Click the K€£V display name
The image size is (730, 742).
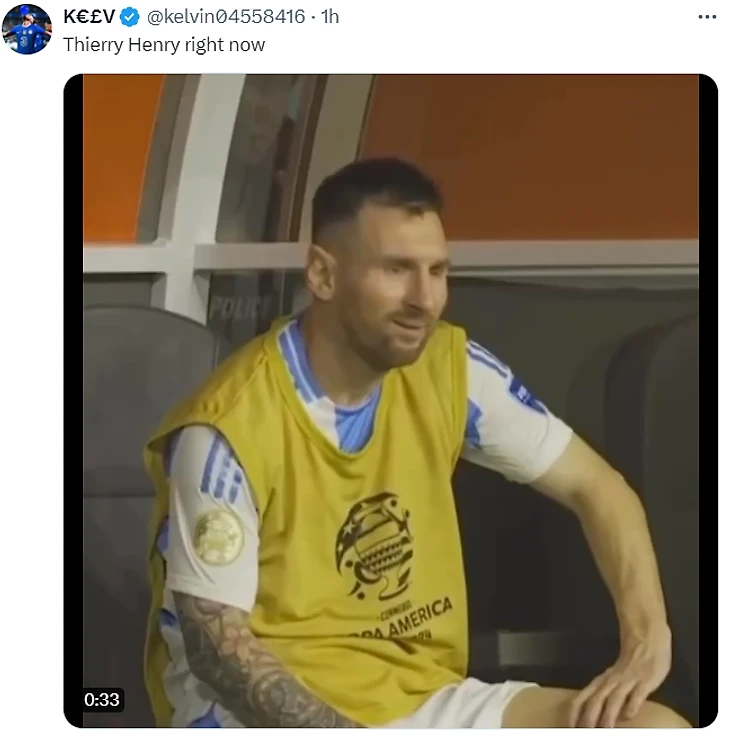[90, 17]
